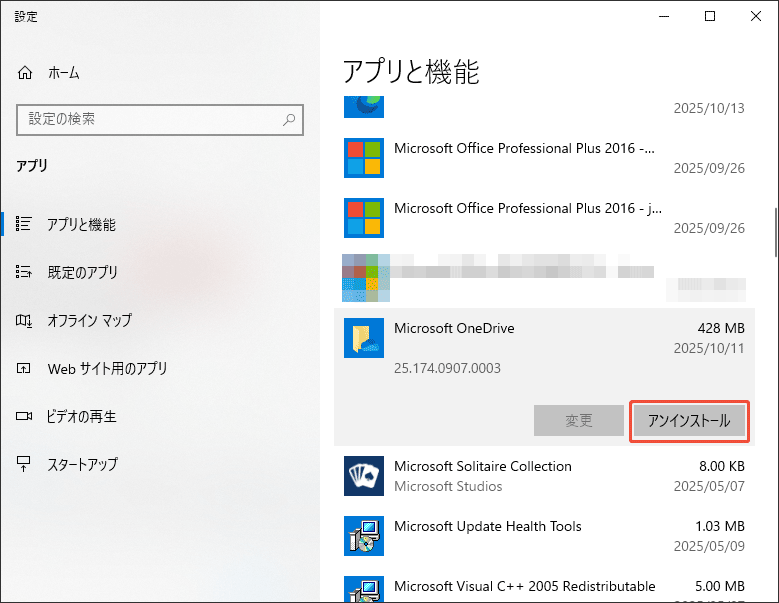Click the スタートアップ icon
This screenshot has height=603, width=779.
pyautogui.click(x=23, y=464)
